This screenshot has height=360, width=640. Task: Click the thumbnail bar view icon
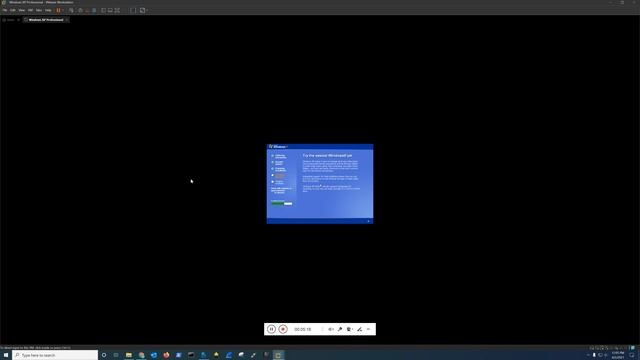(x=110, y=10)
